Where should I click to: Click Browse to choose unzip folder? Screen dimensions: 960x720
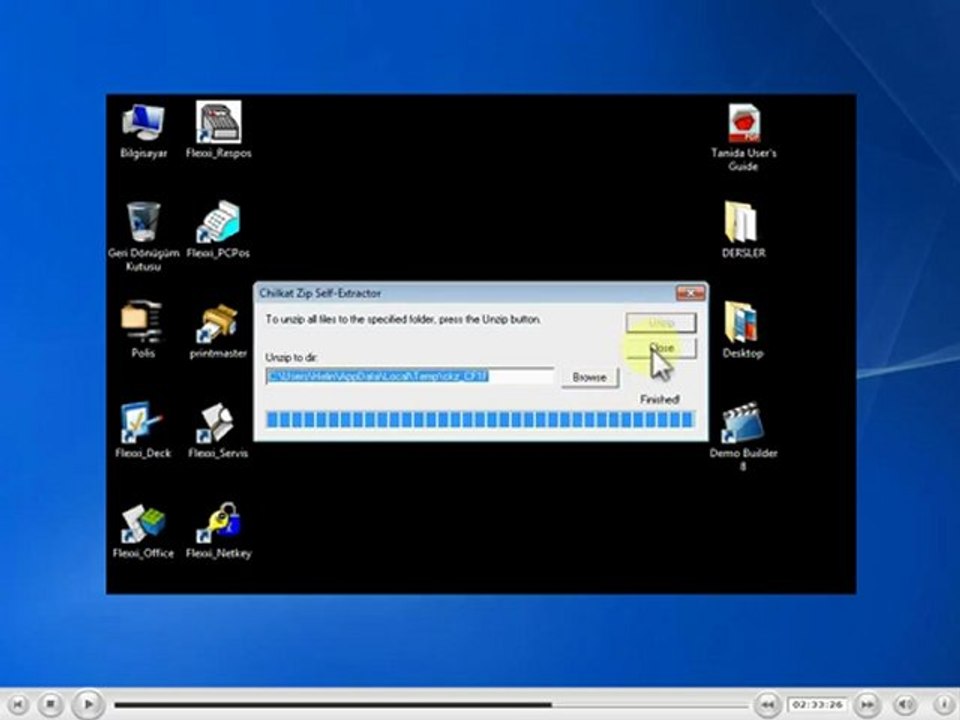(590, 377)
